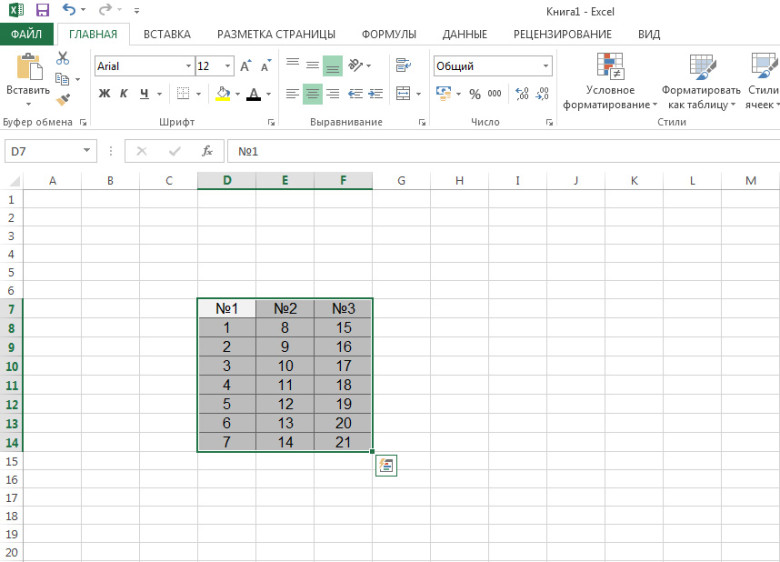Click the Increase Font Size icon

tap(245, 66)
